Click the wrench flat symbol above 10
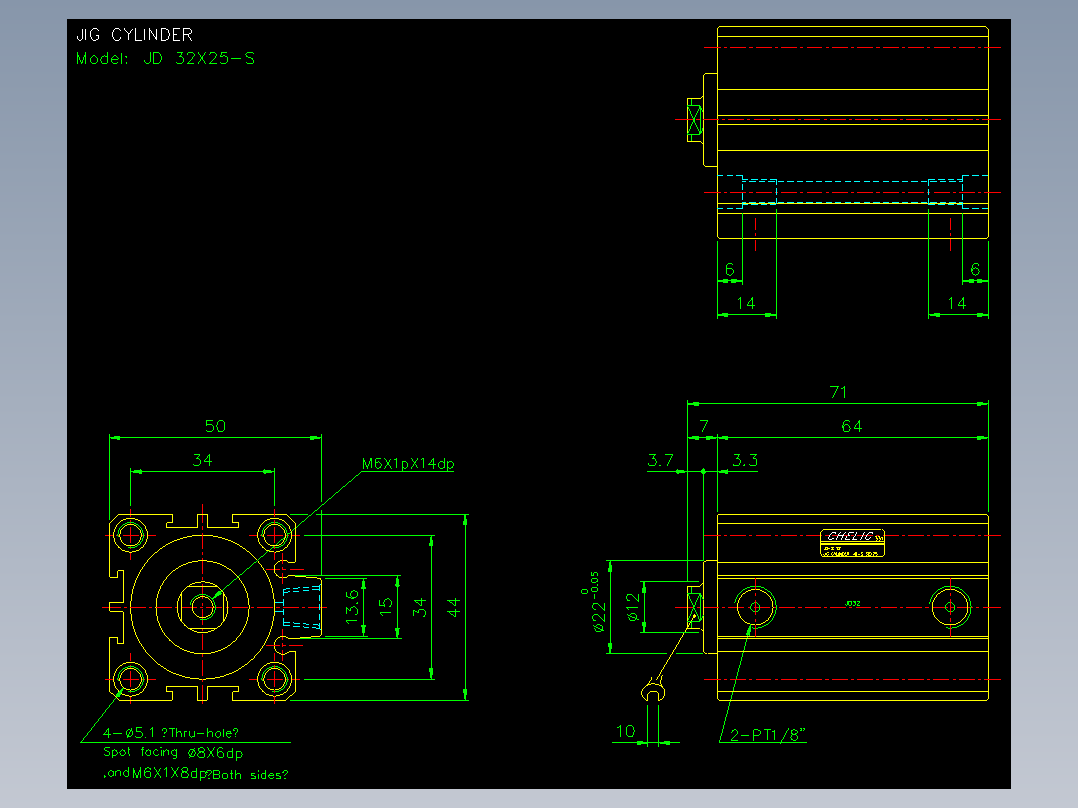The image size is (1078, 808). pyautogui.click(x=653, y=690)
